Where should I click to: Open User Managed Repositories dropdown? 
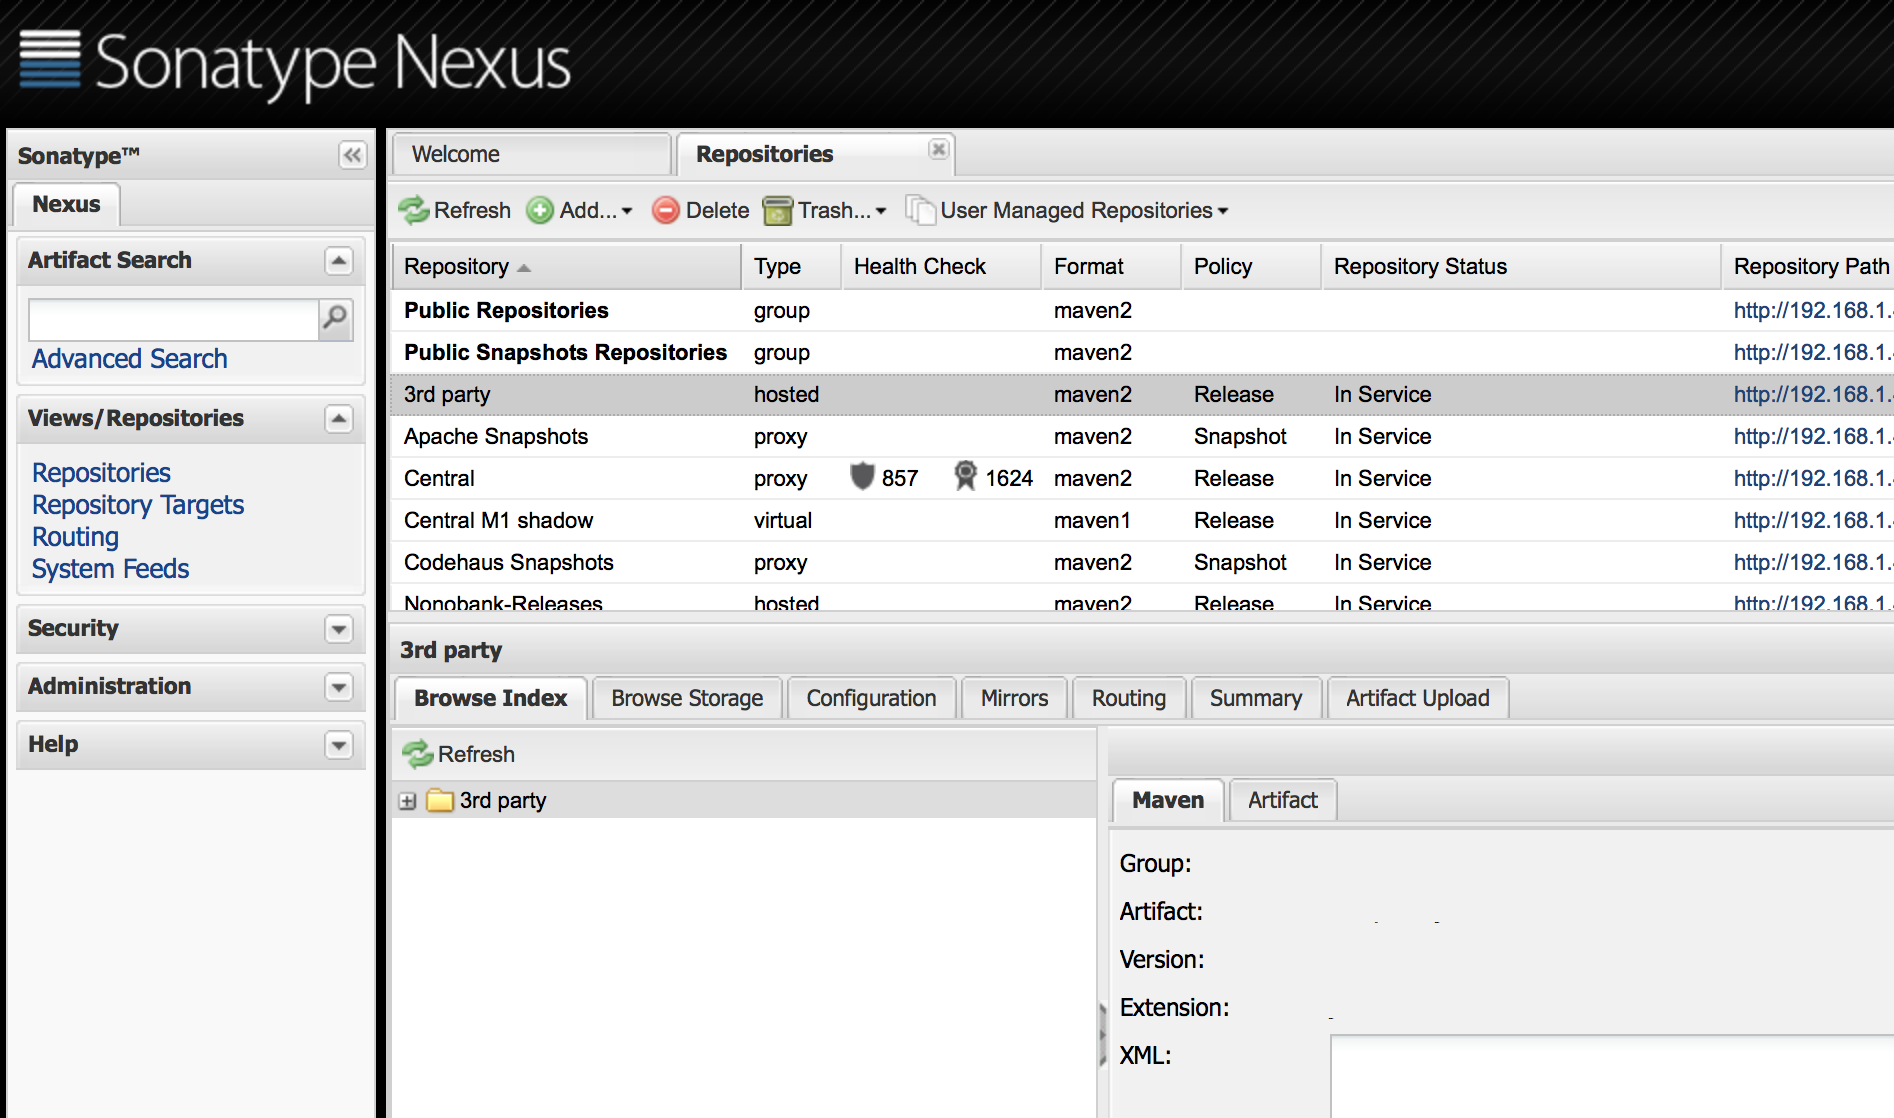coord(1067,210)
